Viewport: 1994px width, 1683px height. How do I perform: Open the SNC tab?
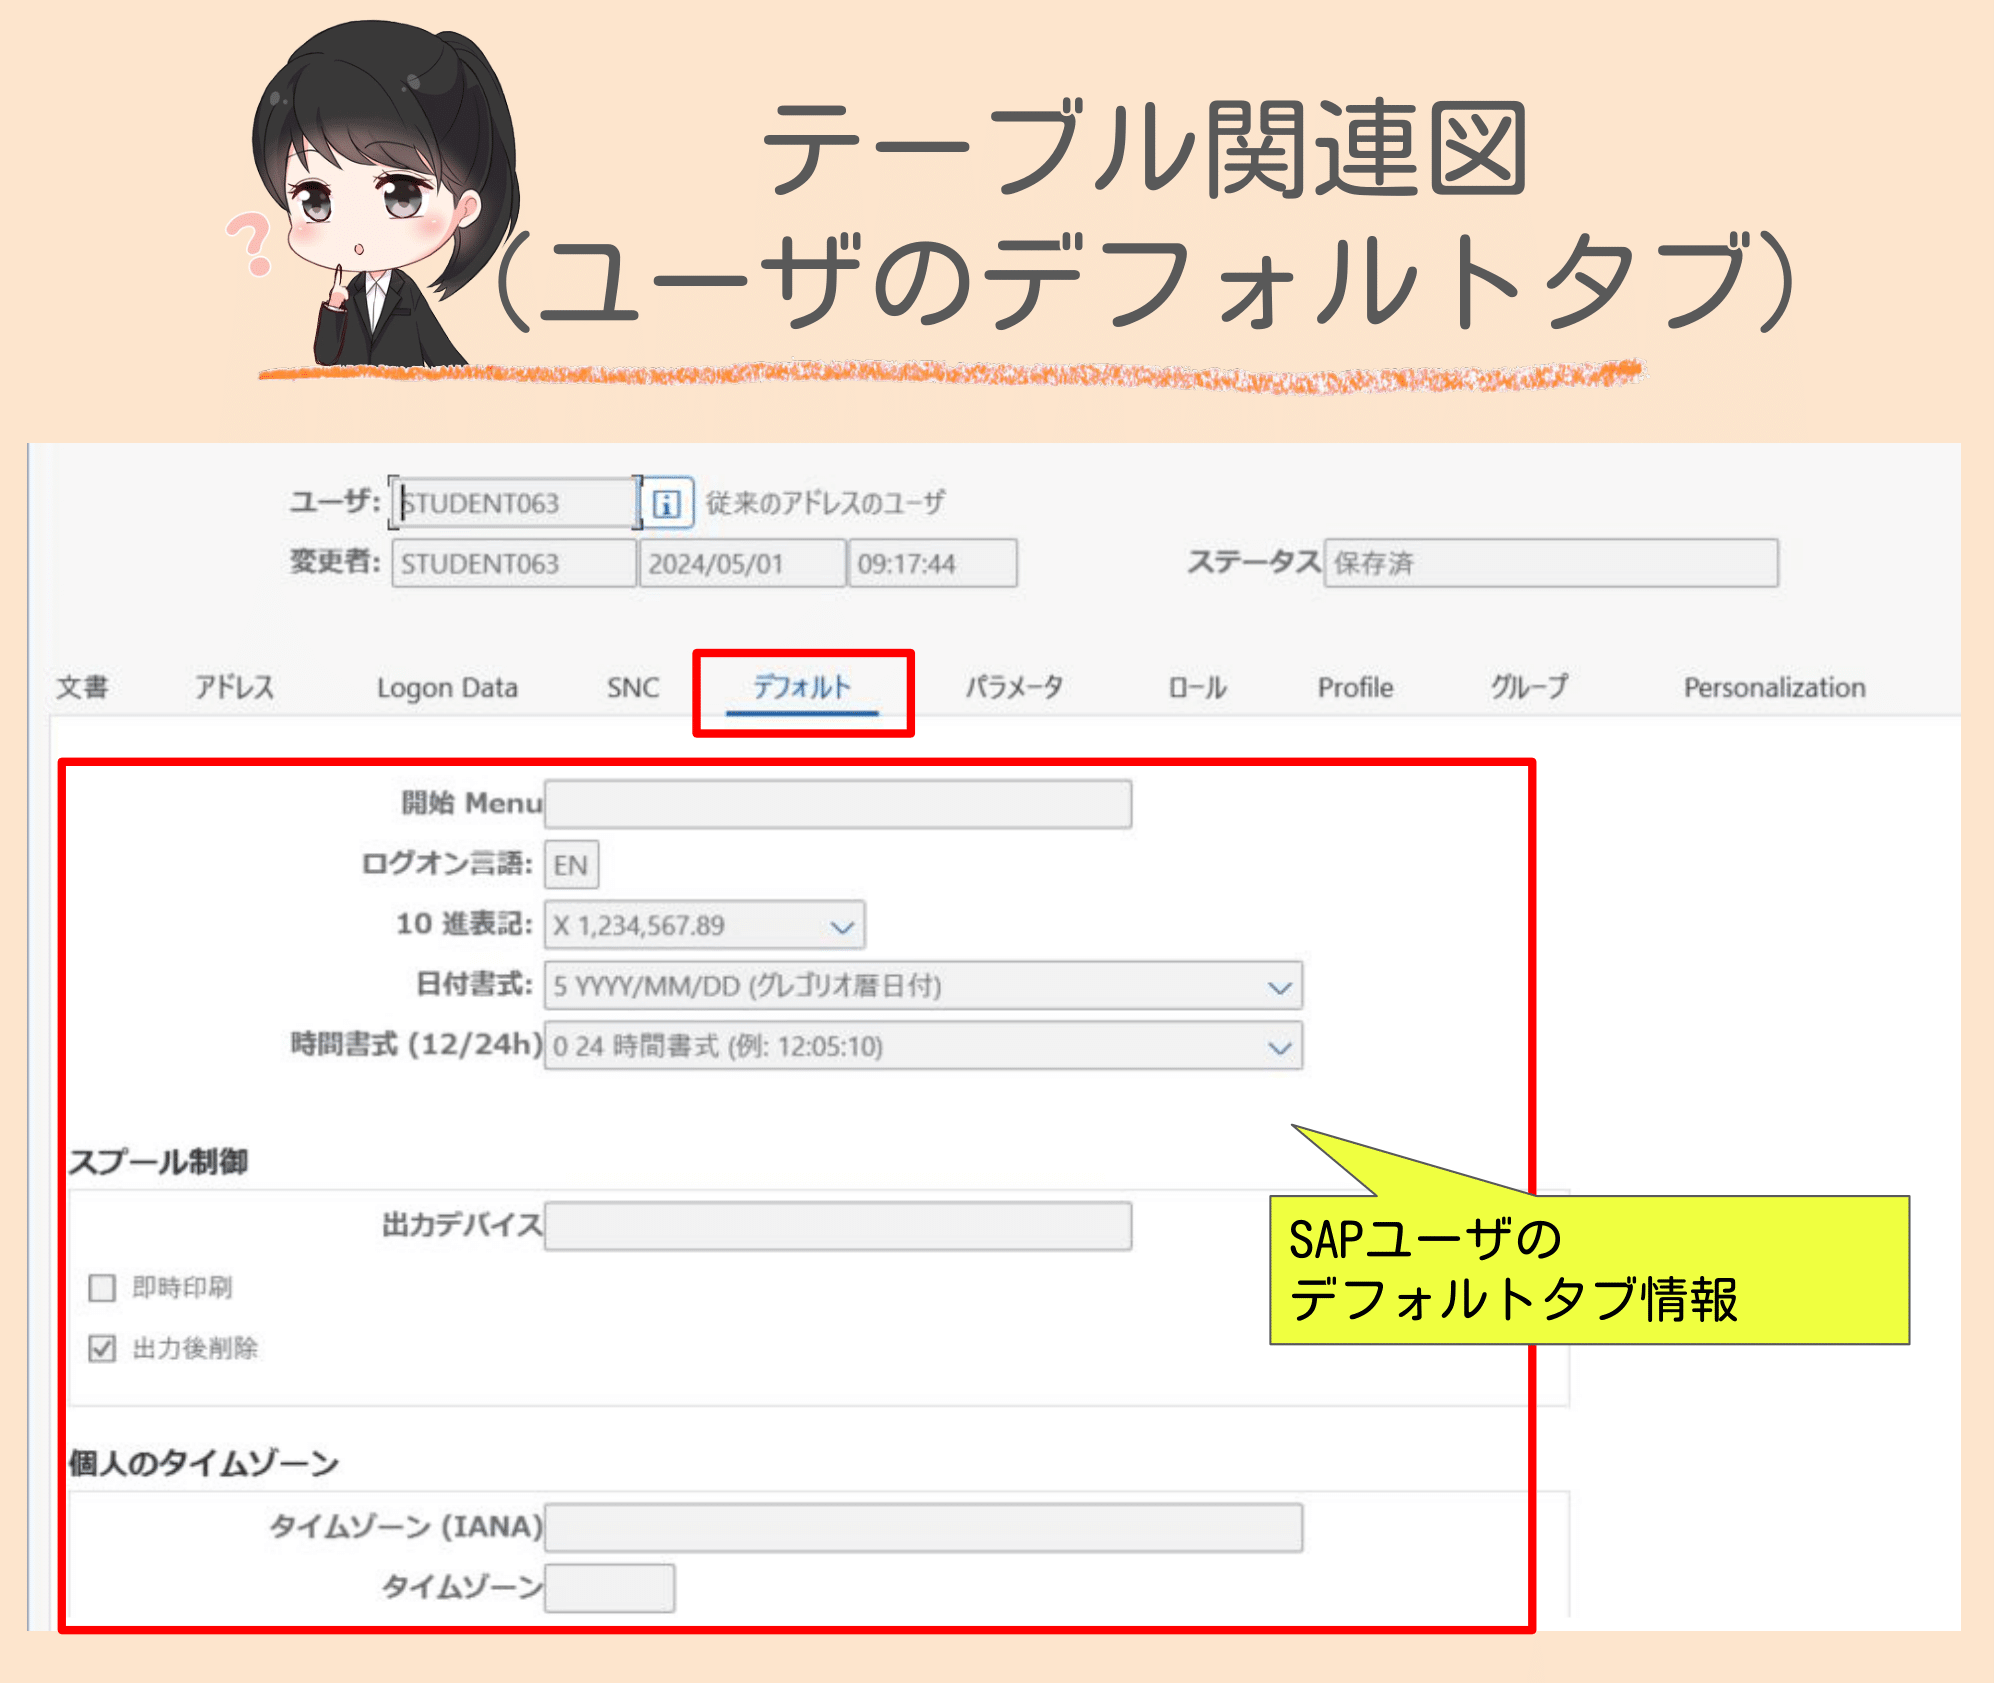pyautogui.click(x=630, y=687)
